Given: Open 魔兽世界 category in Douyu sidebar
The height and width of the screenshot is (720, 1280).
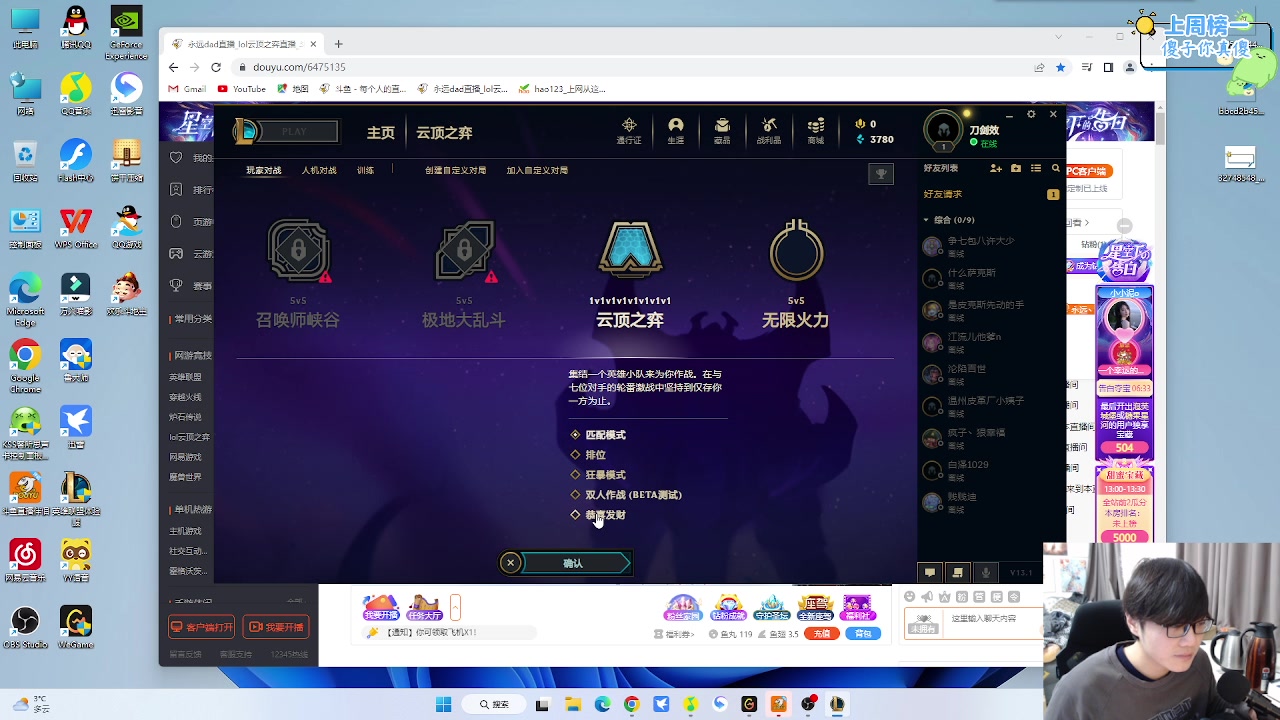Looking at the screenshot, I should (185, 477).
